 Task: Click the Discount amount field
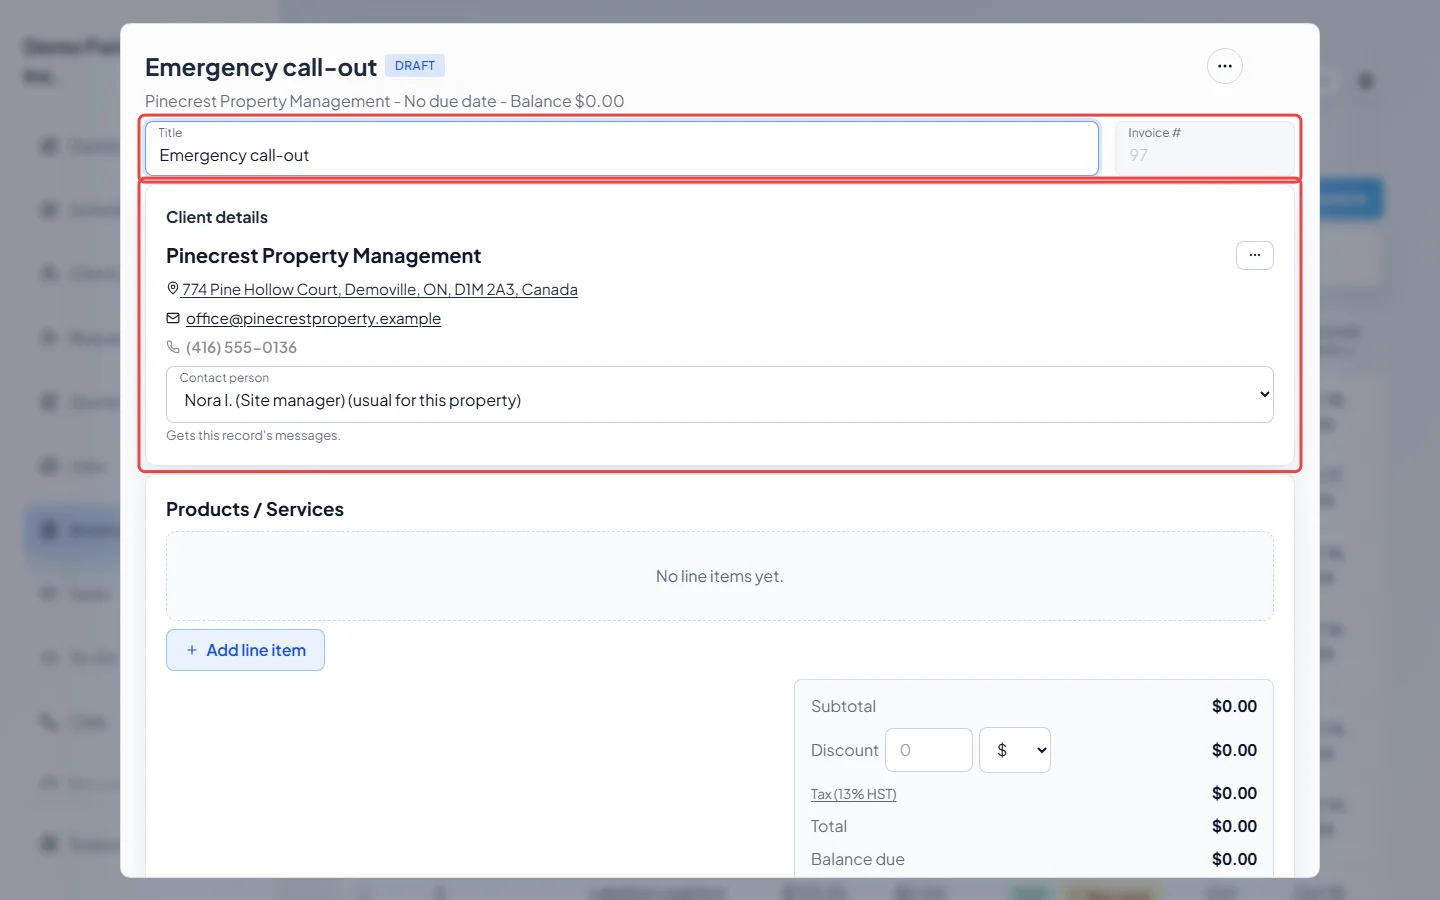click(928, 750)
